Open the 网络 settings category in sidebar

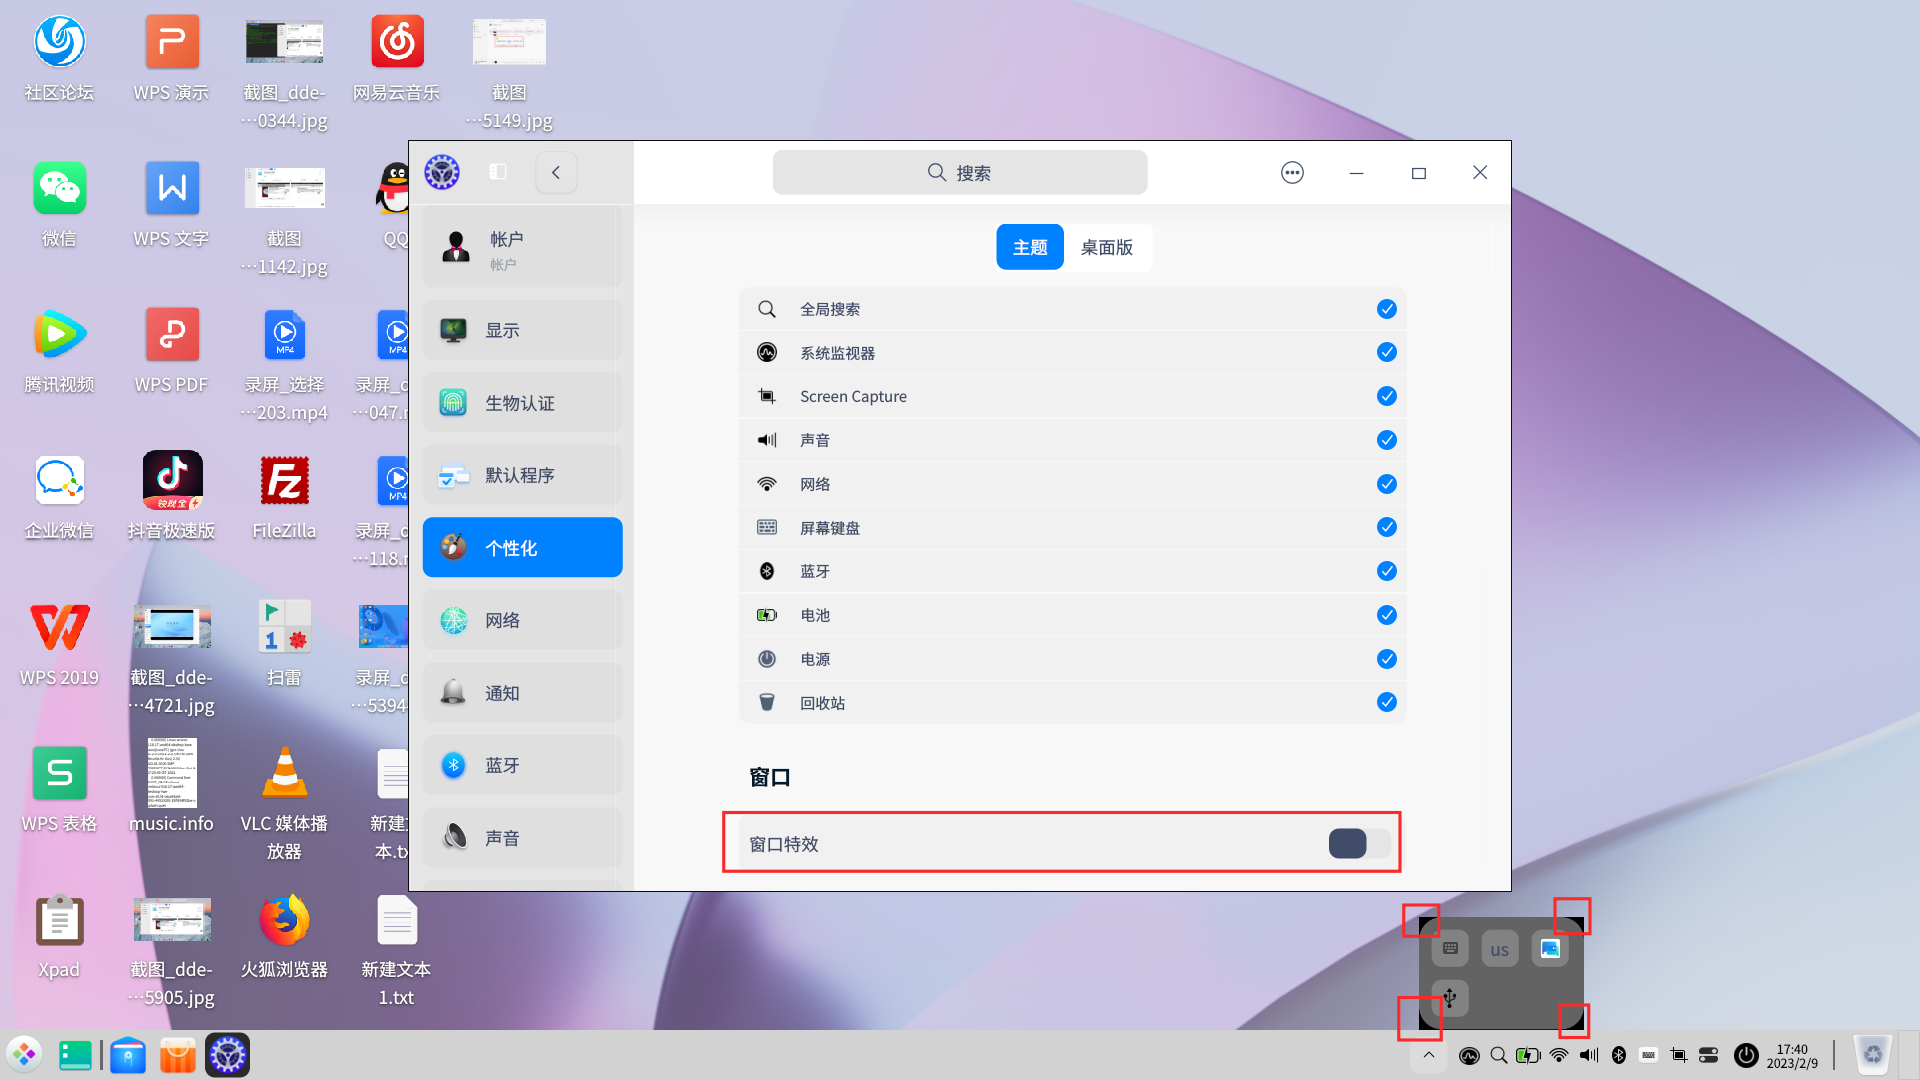point(522,620)
